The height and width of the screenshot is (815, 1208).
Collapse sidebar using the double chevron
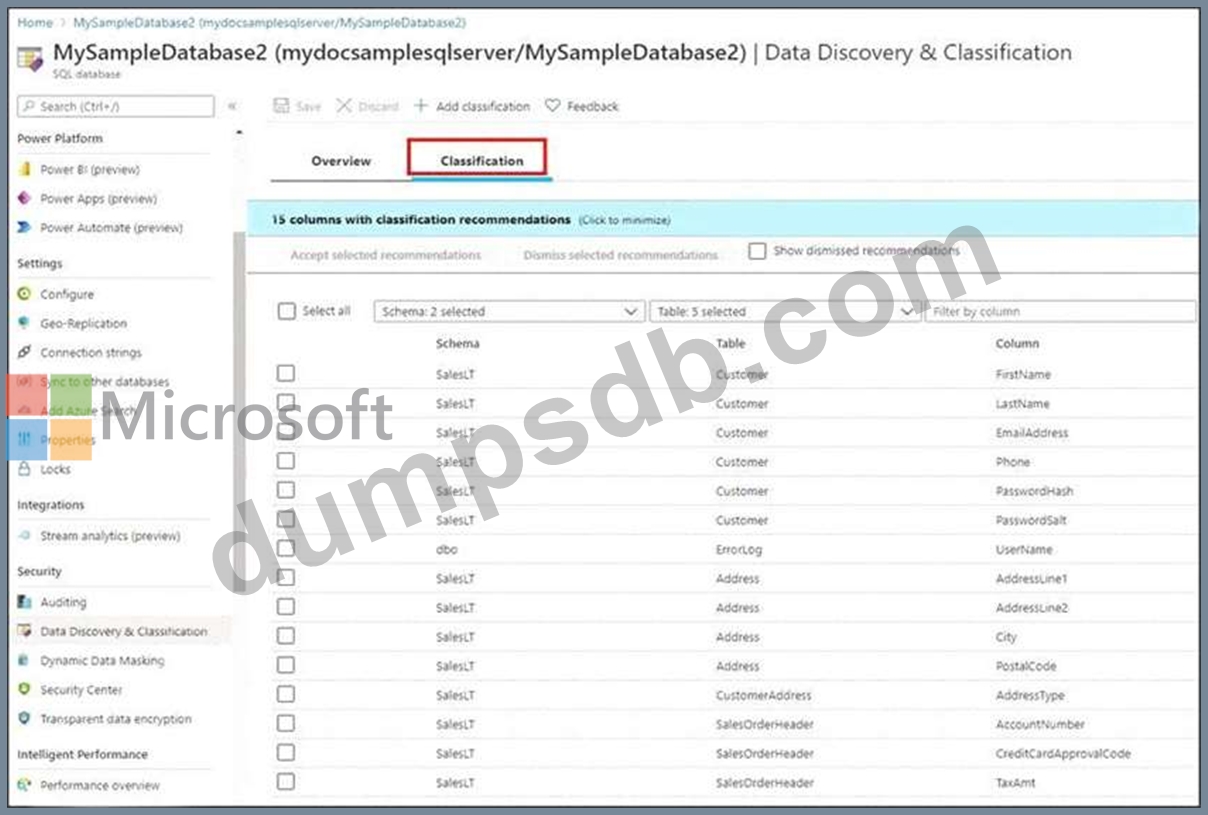[232, 106]
